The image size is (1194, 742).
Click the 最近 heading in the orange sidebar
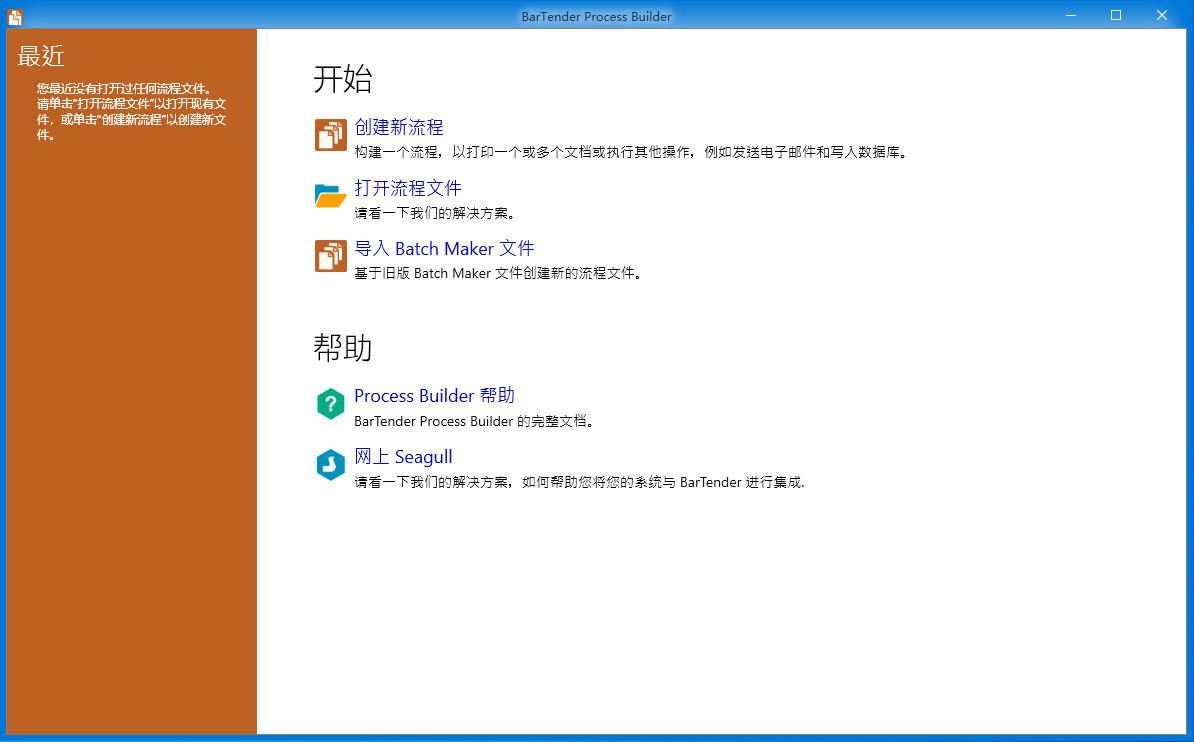pyautogui.click(x=41, y=56)
